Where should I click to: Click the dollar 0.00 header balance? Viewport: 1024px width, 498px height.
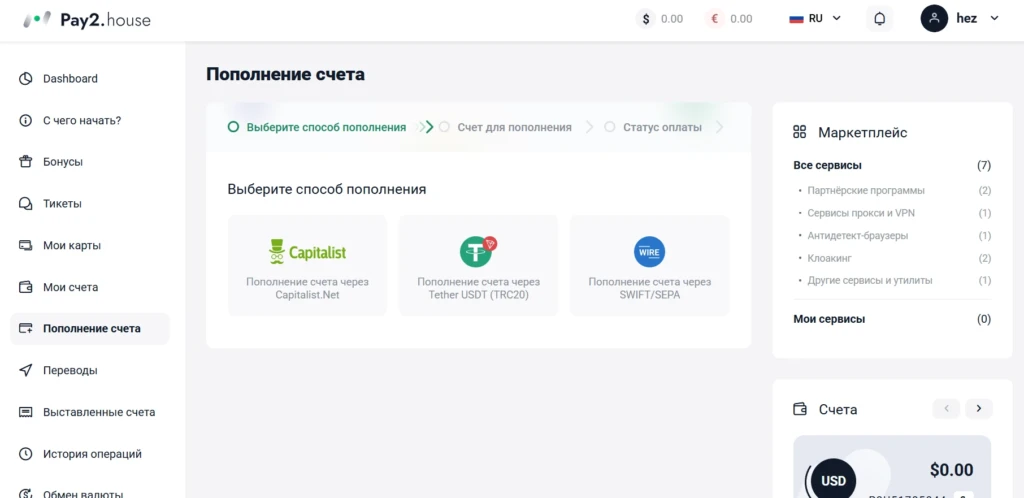[672, 19]
